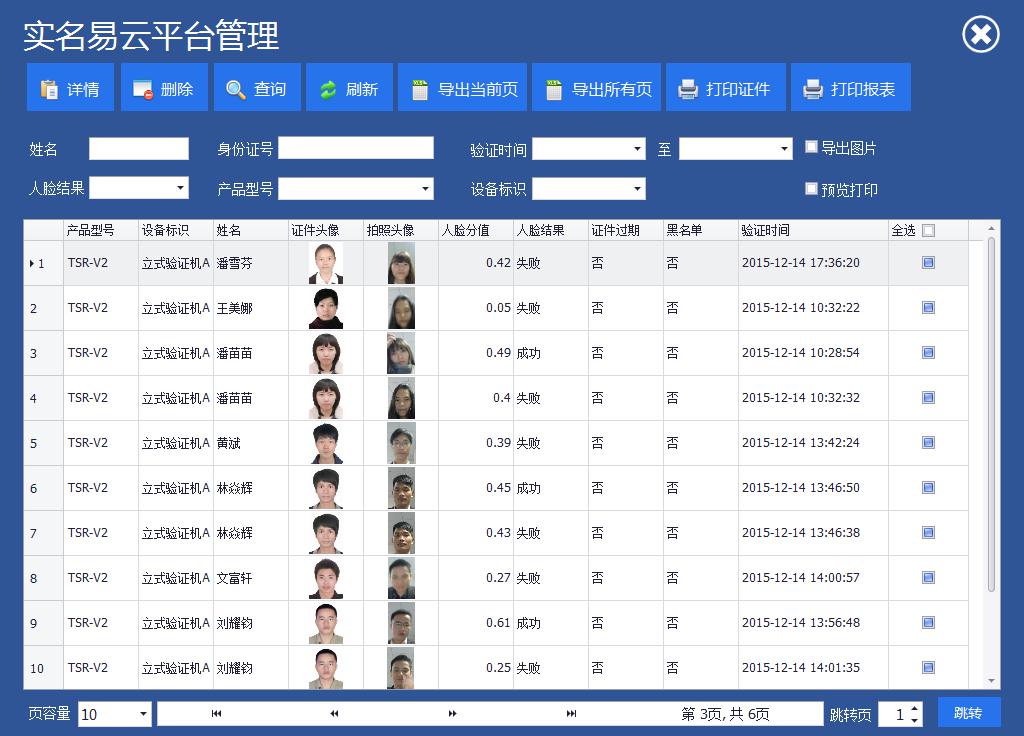Run the 查询 search button

pos(257,88)
